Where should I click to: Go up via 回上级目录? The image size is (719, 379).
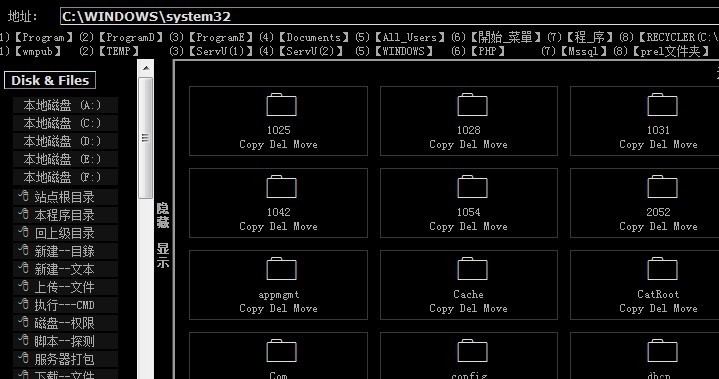click(x=66, y=233)
